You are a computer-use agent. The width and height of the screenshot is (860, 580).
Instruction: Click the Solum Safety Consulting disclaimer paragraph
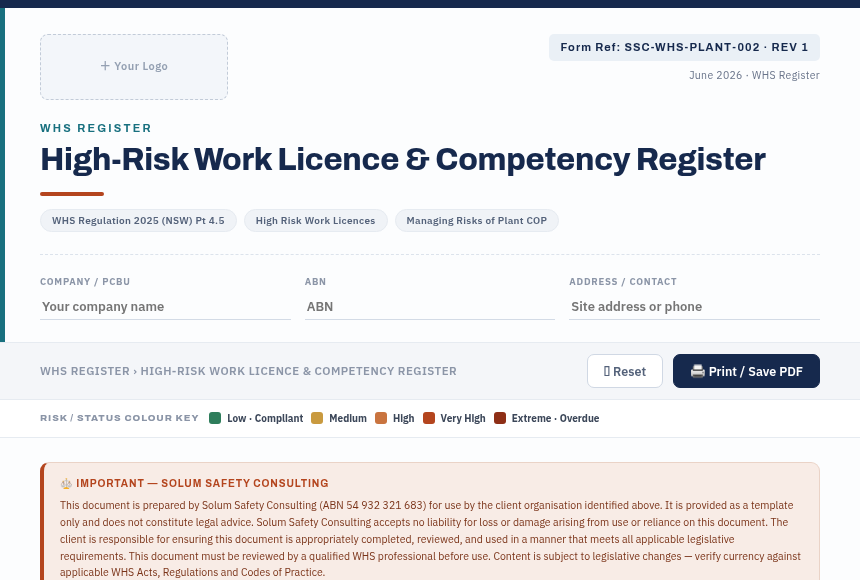[x=431, y=538]
